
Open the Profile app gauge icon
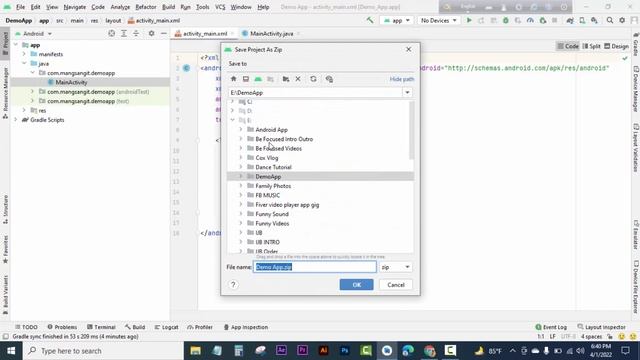[530, 20]
